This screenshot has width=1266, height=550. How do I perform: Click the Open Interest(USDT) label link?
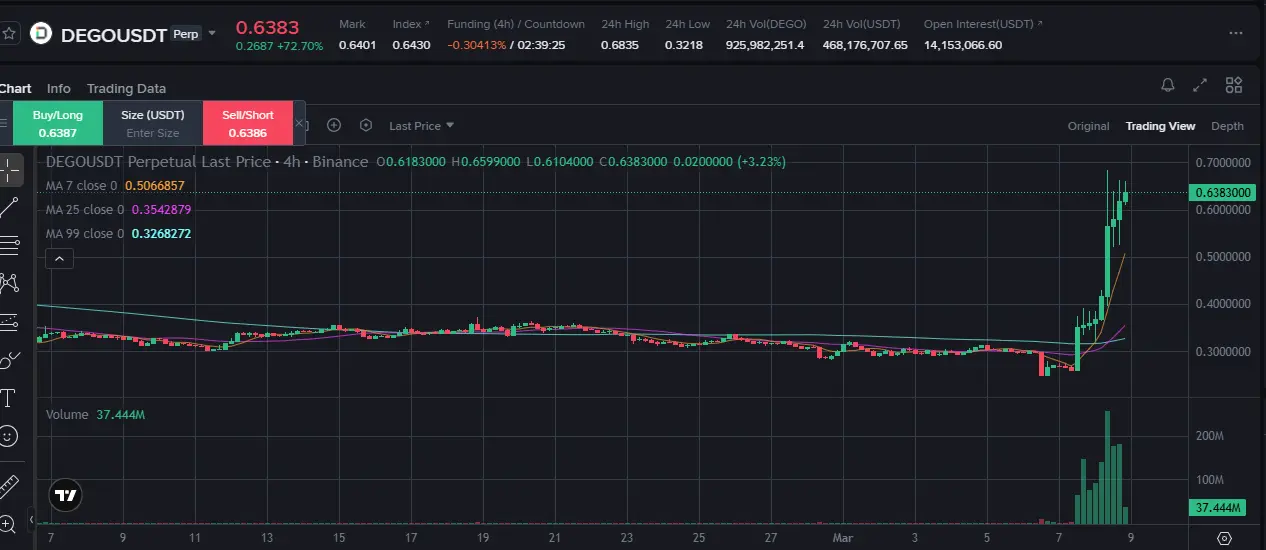[x=982, y=24]
